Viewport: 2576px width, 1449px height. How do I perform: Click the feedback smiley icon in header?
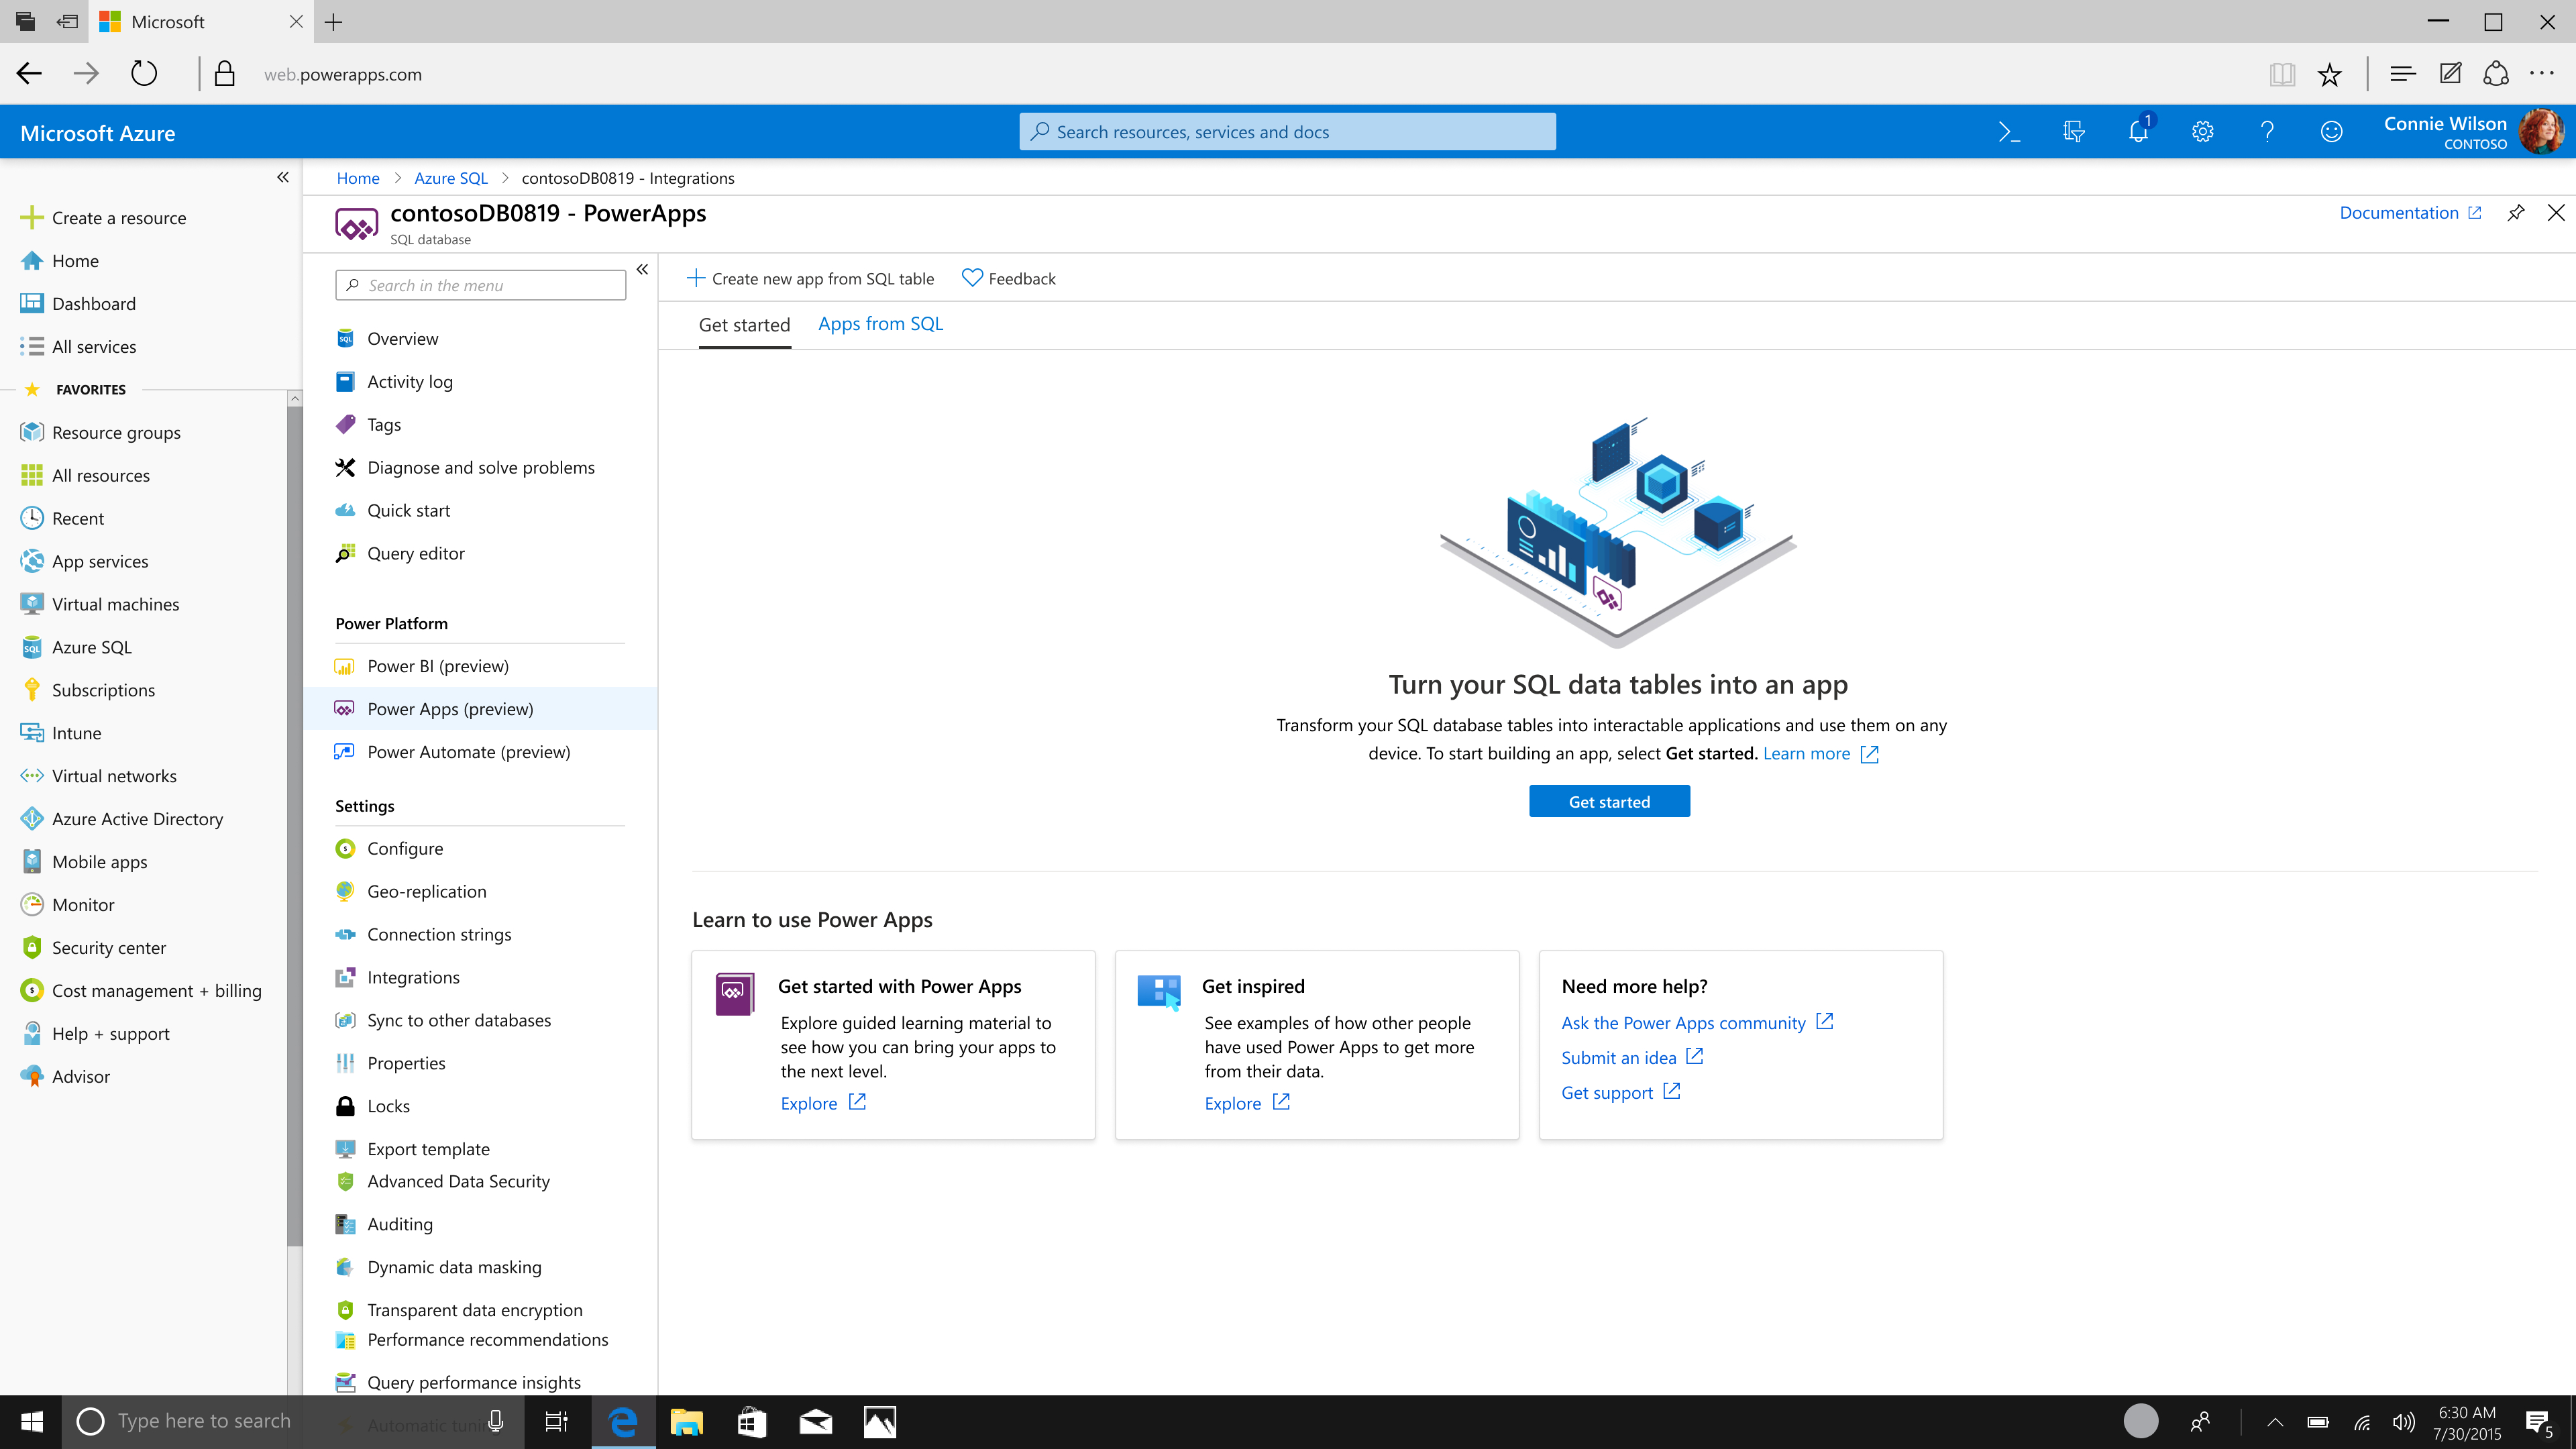coord(2331,132)
